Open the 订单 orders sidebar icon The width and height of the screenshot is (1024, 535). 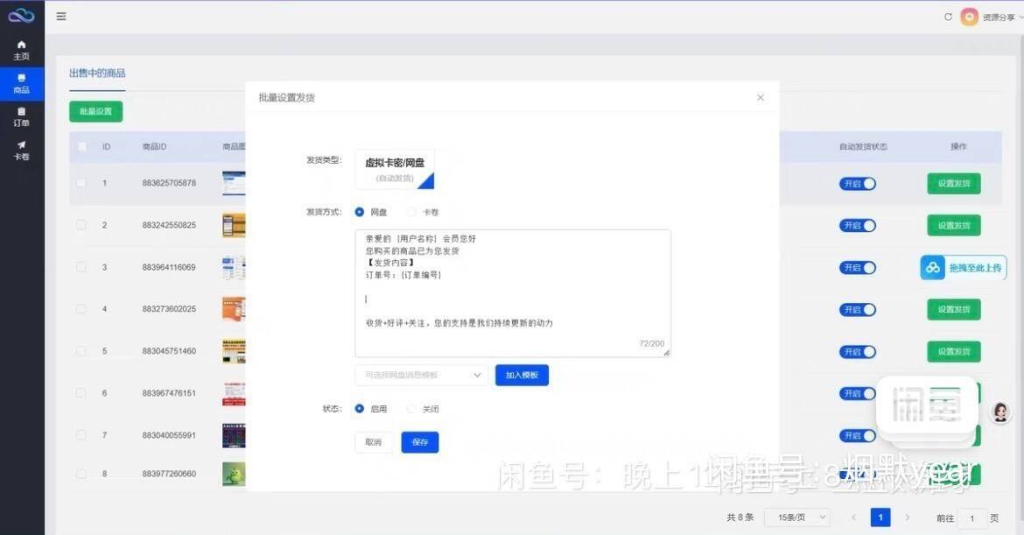pos(21,117)
